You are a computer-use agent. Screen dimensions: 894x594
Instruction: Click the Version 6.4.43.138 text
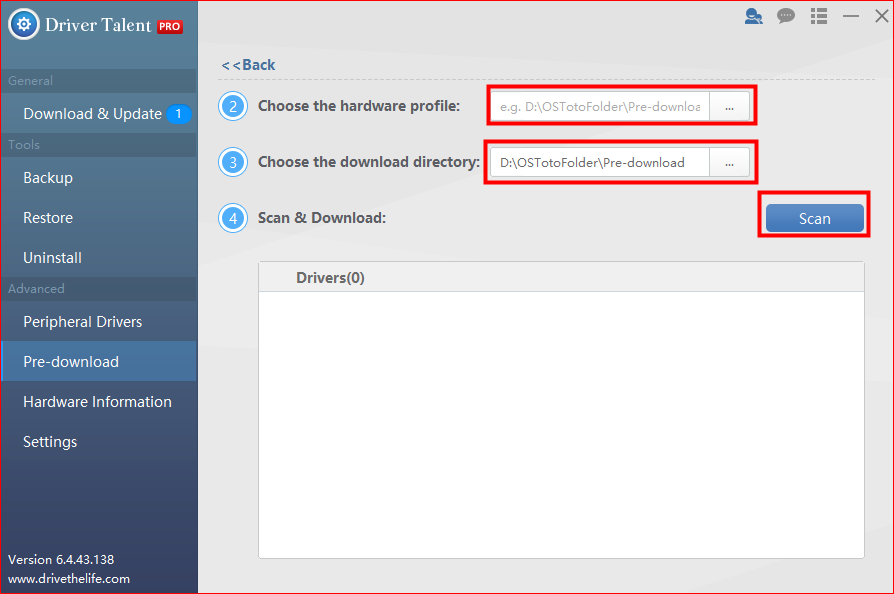(61, 560)
